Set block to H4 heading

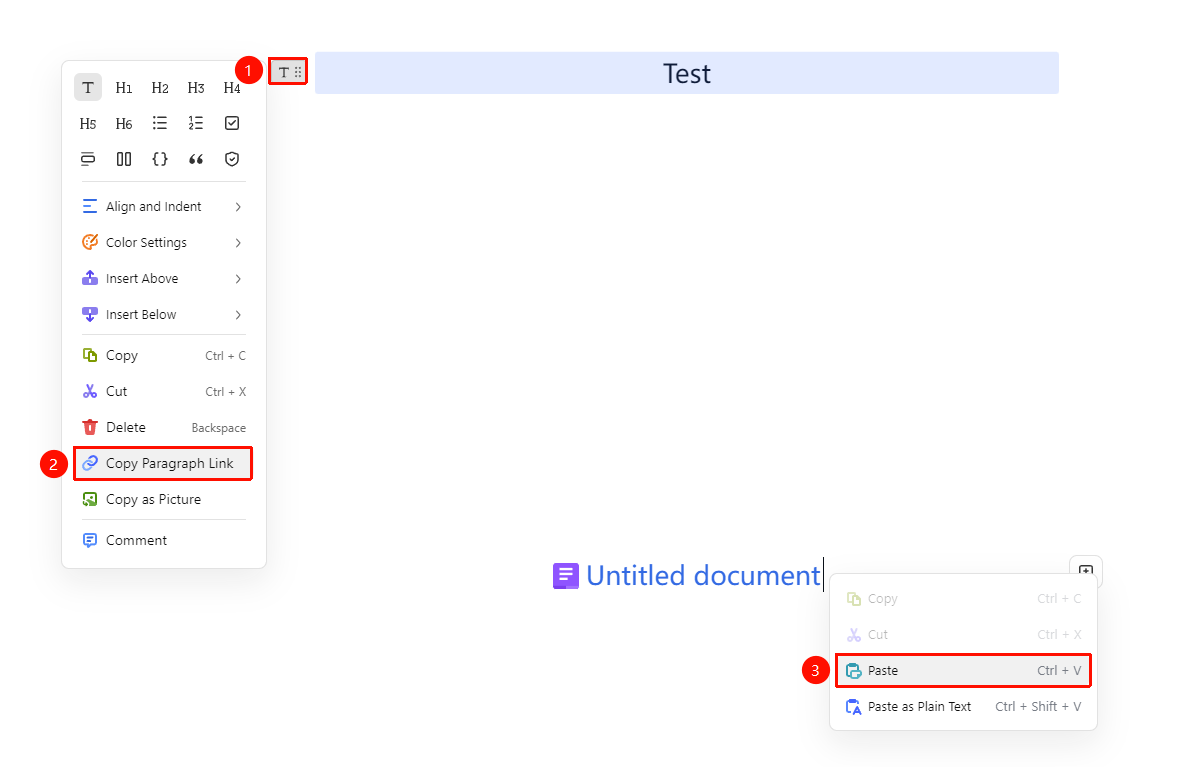[232, 87]
